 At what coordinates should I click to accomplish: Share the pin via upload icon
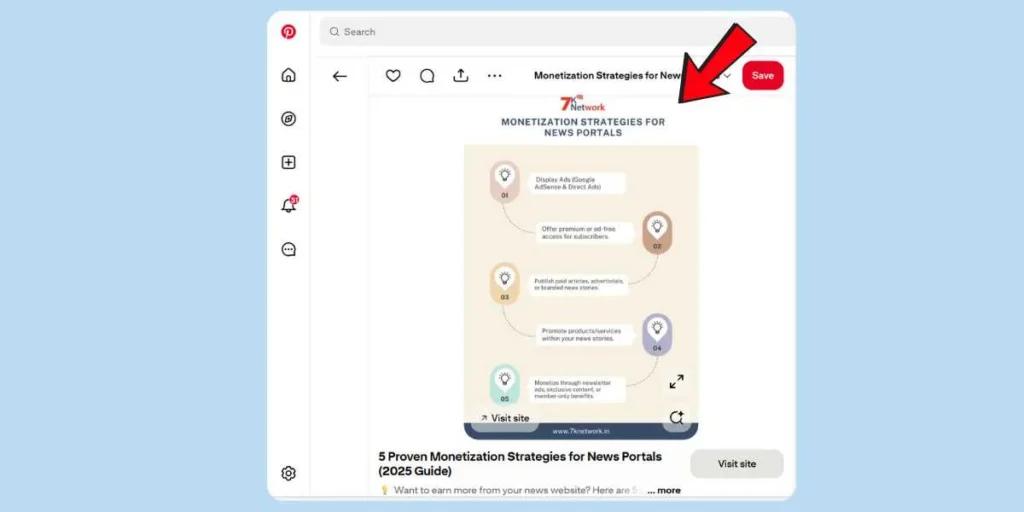tap(460, 76)
